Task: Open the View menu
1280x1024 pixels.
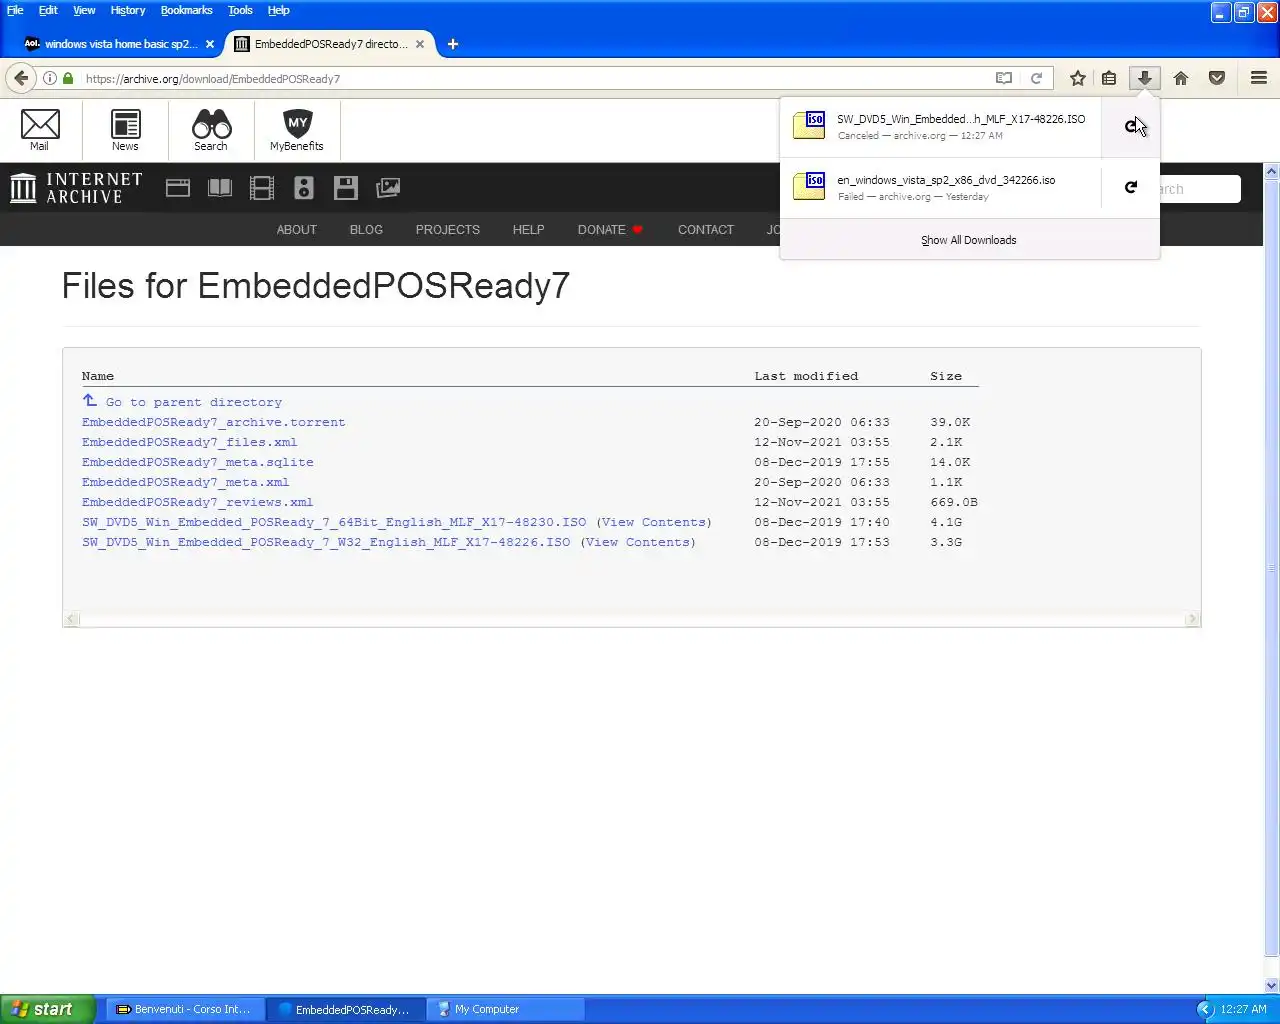Action: 84,10
